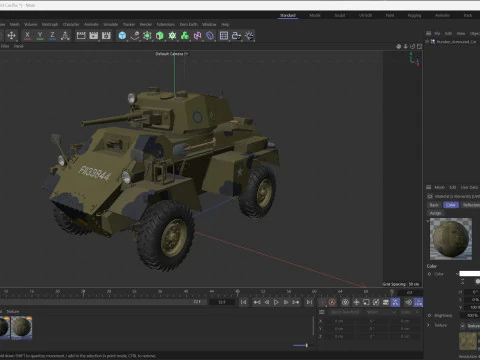
Task: Switch to the Standard layout tab
Action: (288, 15)
